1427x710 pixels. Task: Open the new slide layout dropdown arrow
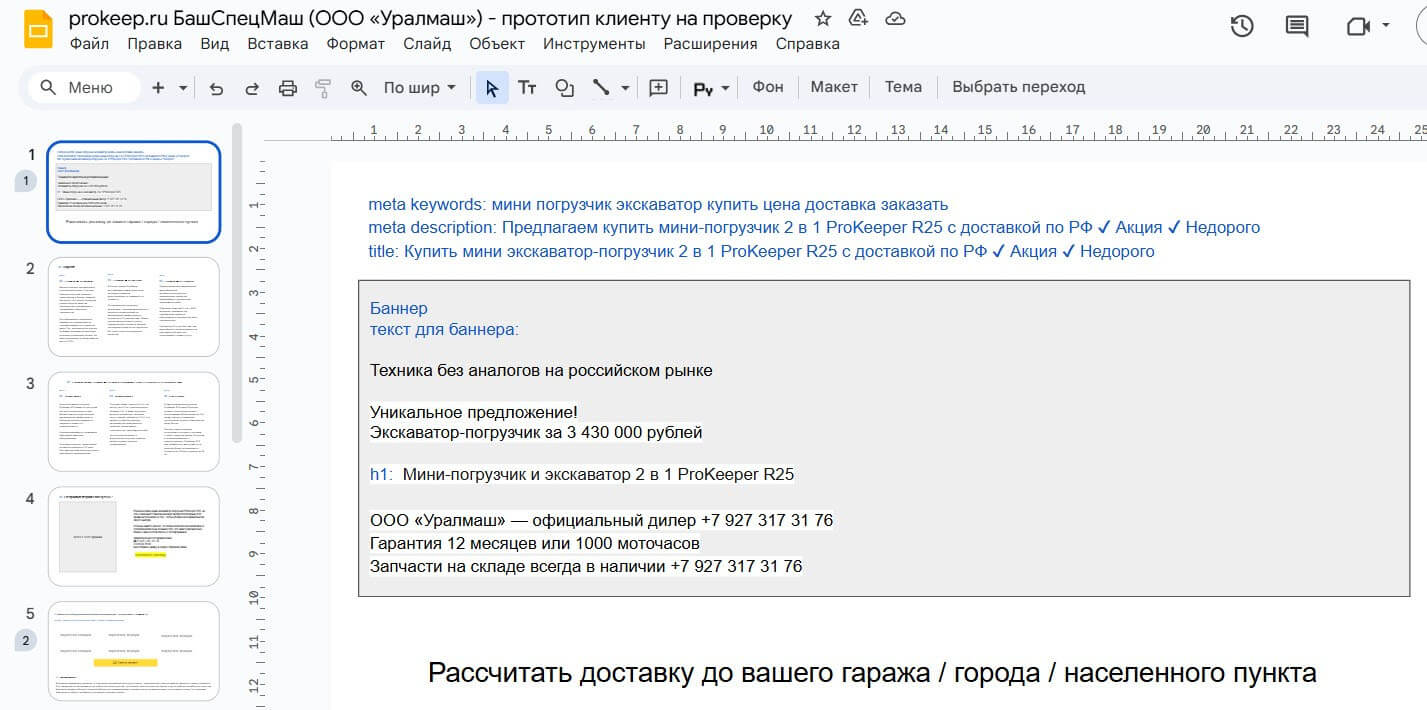[183, 88]
